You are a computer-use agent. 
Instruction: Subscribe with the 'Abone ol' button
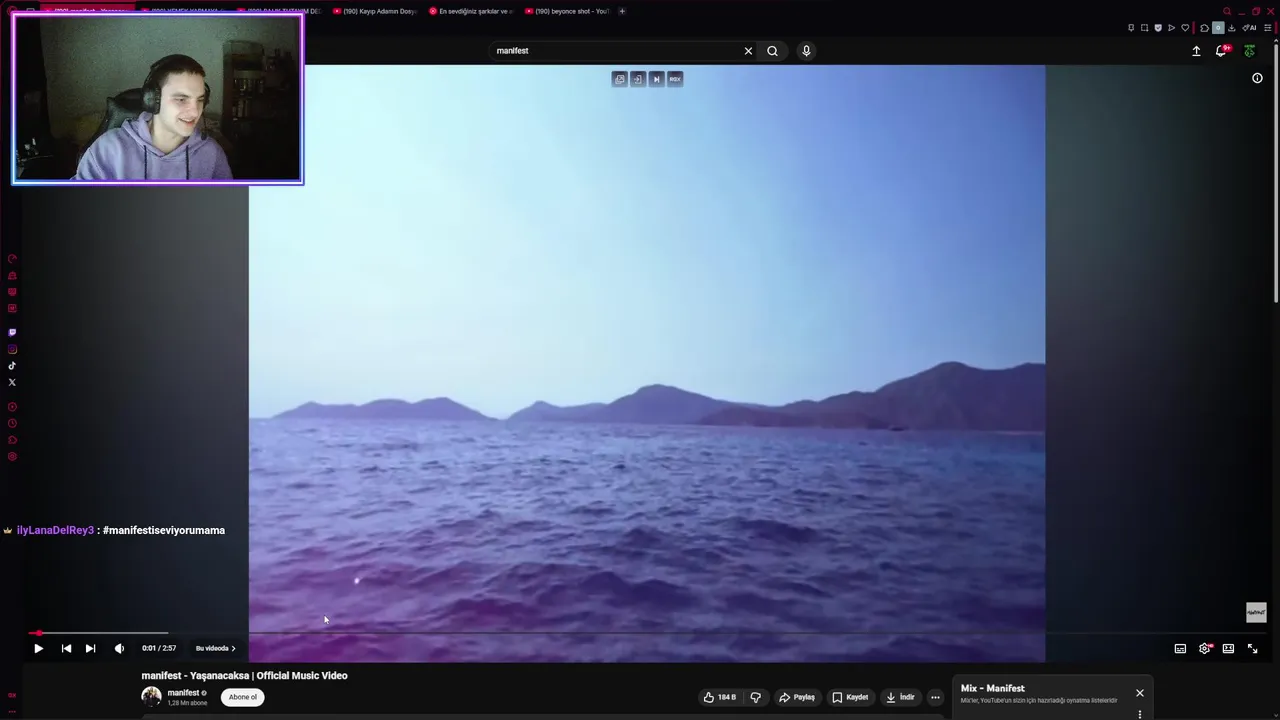243,697
